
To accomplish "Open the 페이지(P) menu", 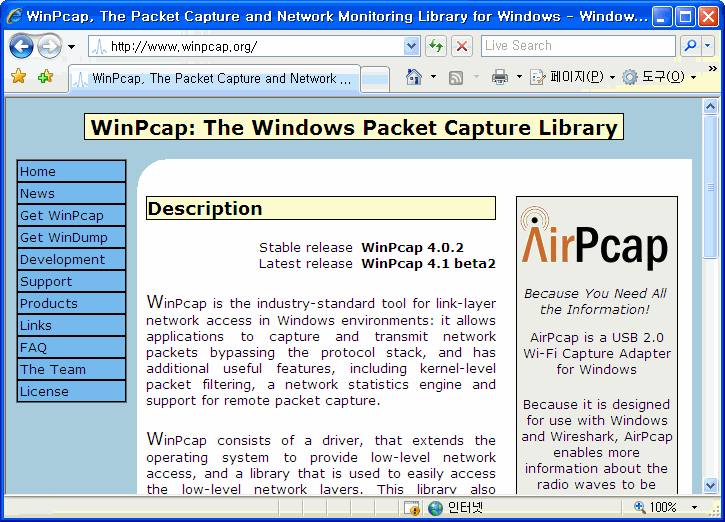I will (572, 77).
